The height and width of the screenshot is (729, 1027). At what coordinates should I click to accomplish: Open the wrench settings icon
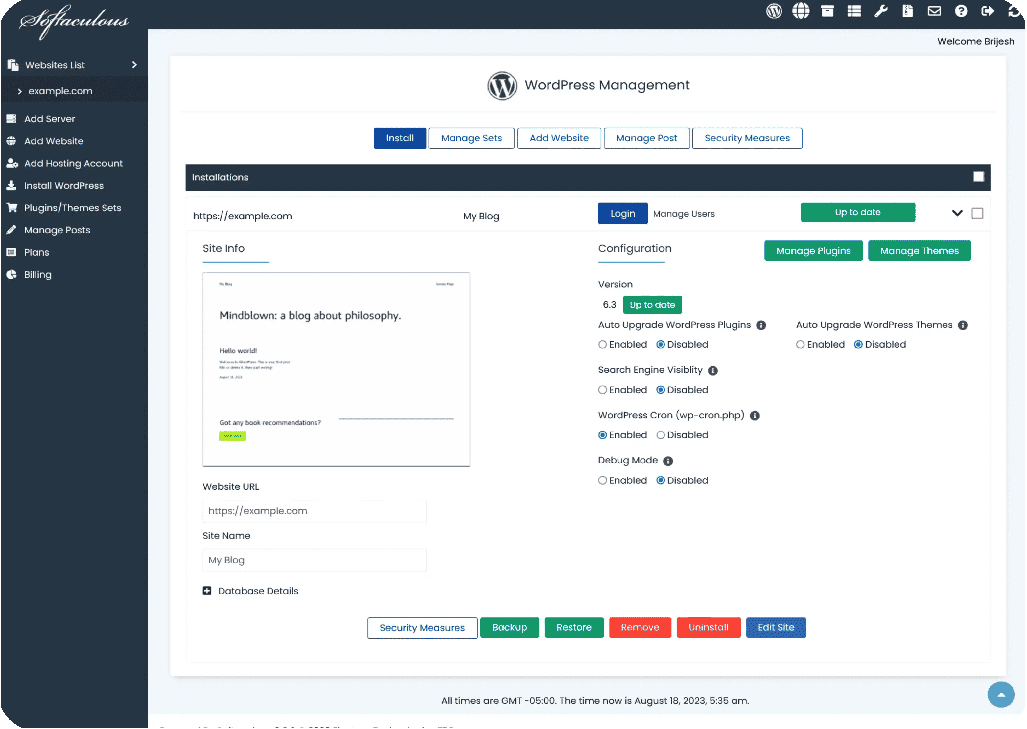[881, 11]
